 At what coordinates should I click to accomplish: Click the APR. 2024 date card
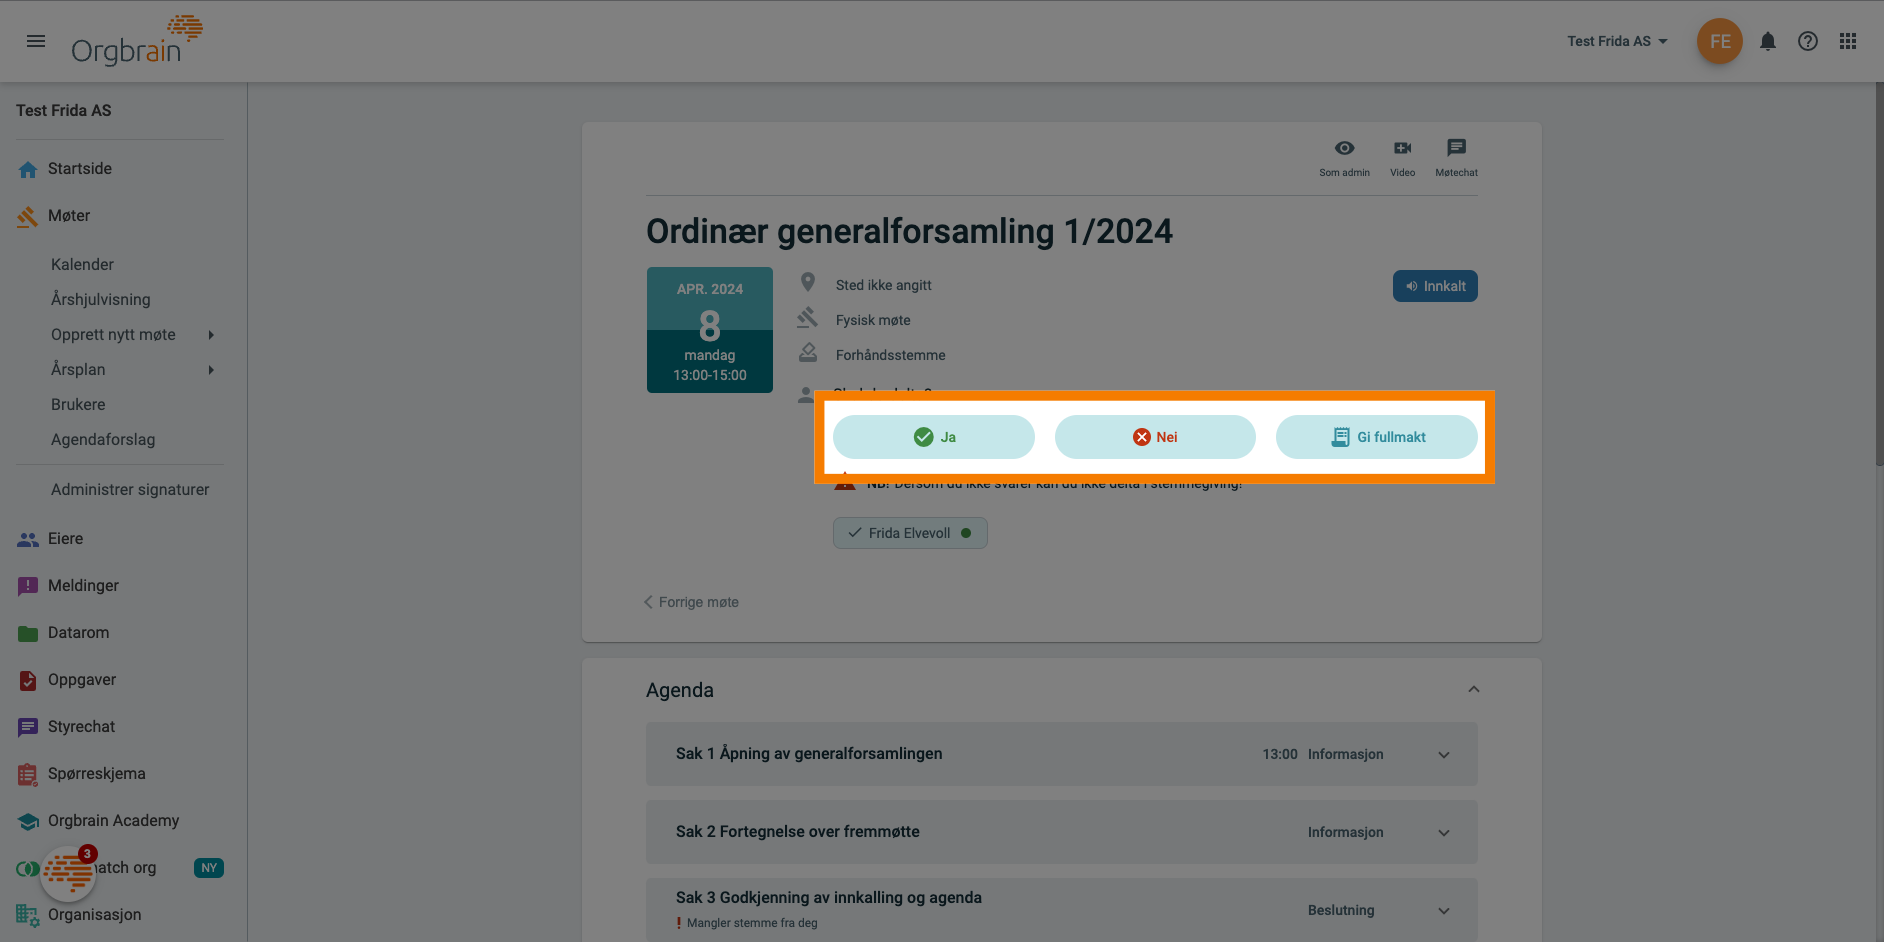point(710,330)
